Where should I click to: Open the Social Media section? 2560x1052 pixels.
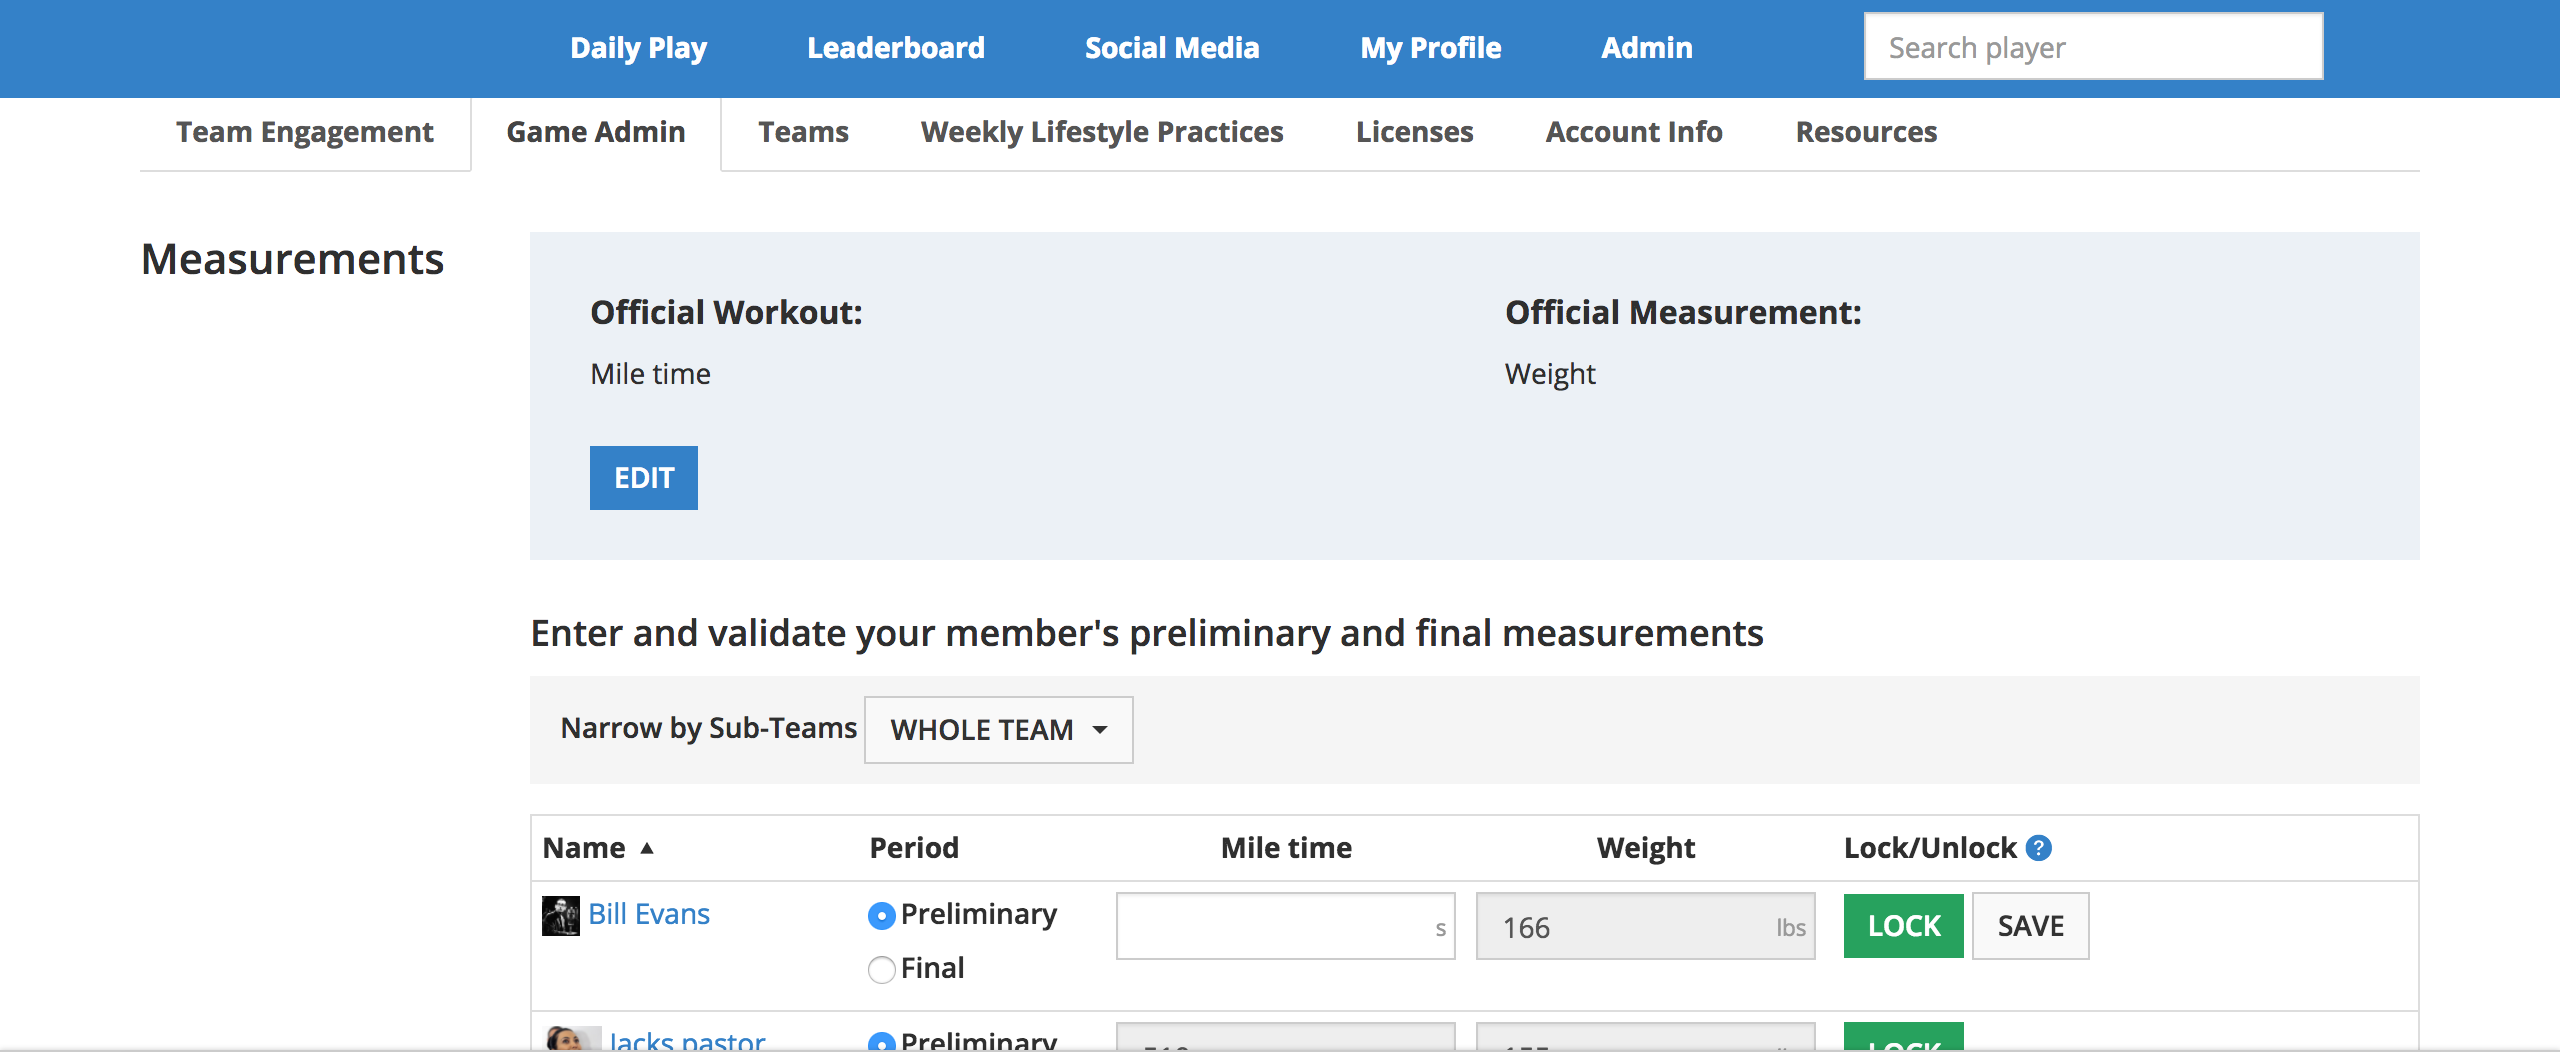click(x=1172, y=48)
